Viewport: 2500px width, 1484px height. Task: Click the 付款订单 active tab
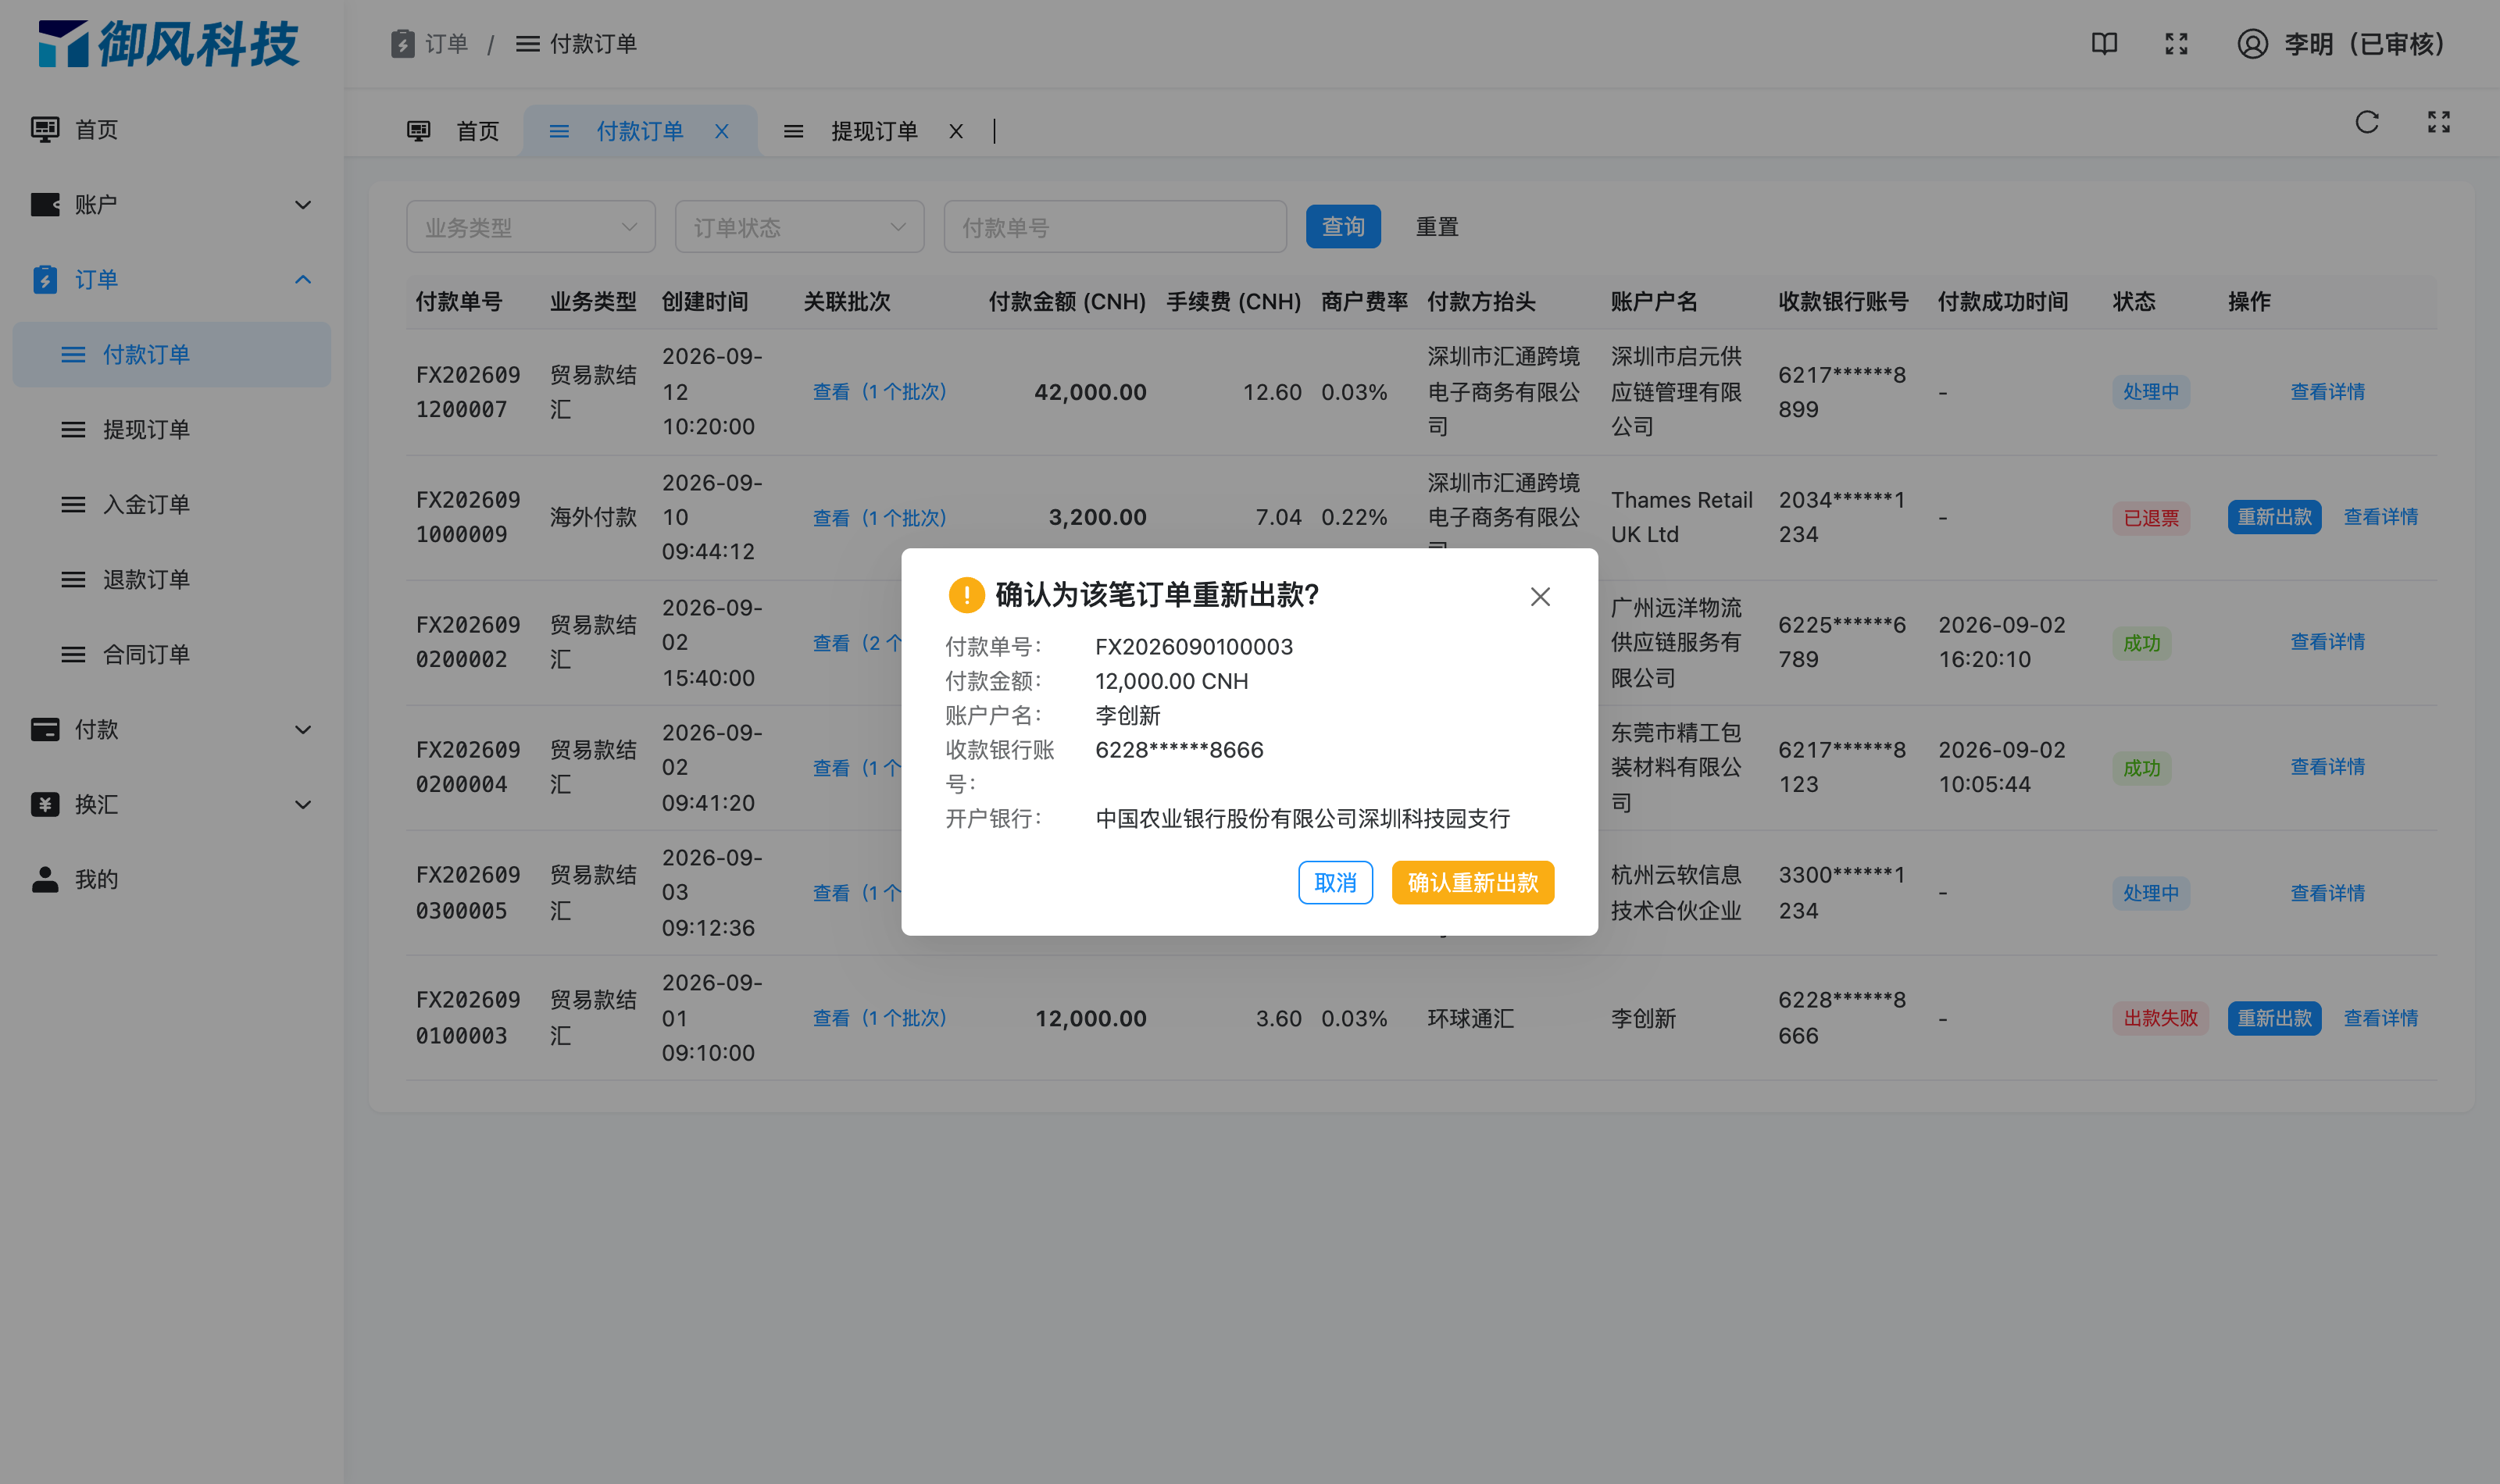click(640, 131)
